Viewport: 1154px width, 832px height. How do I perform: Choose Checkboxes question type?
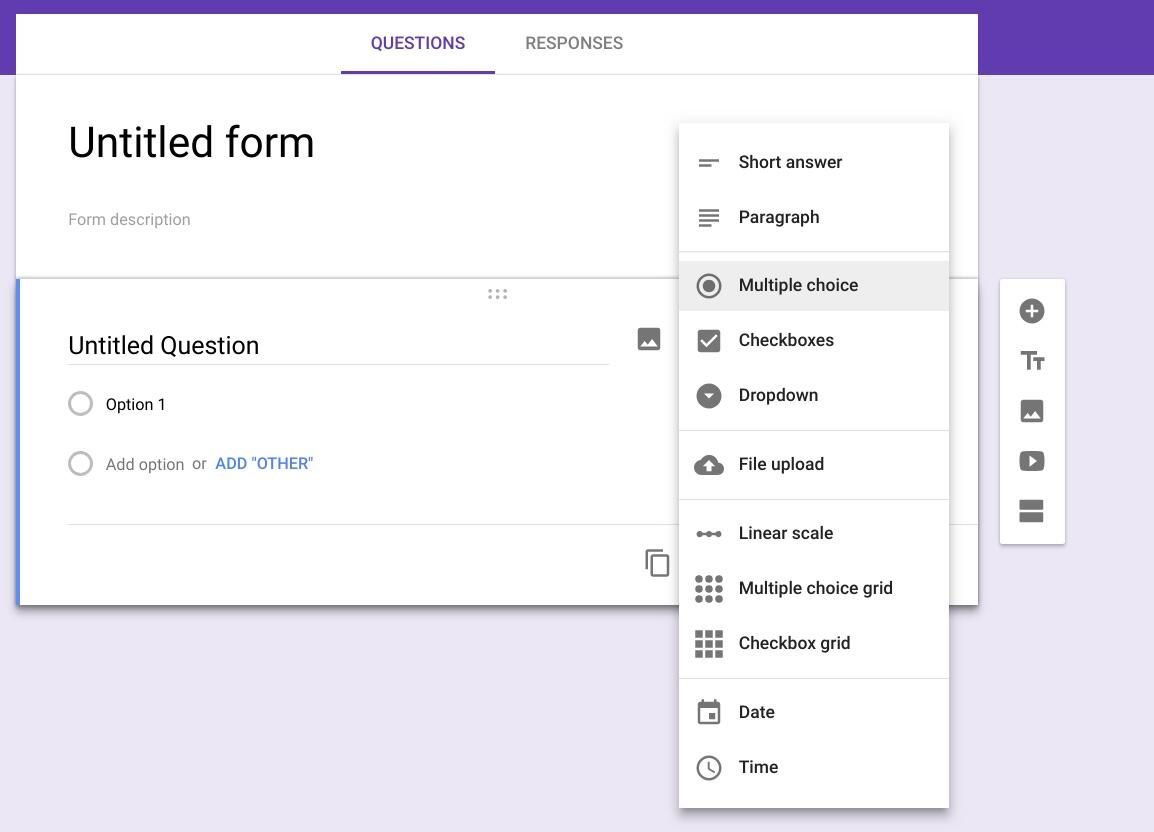[x=813, y=340]
